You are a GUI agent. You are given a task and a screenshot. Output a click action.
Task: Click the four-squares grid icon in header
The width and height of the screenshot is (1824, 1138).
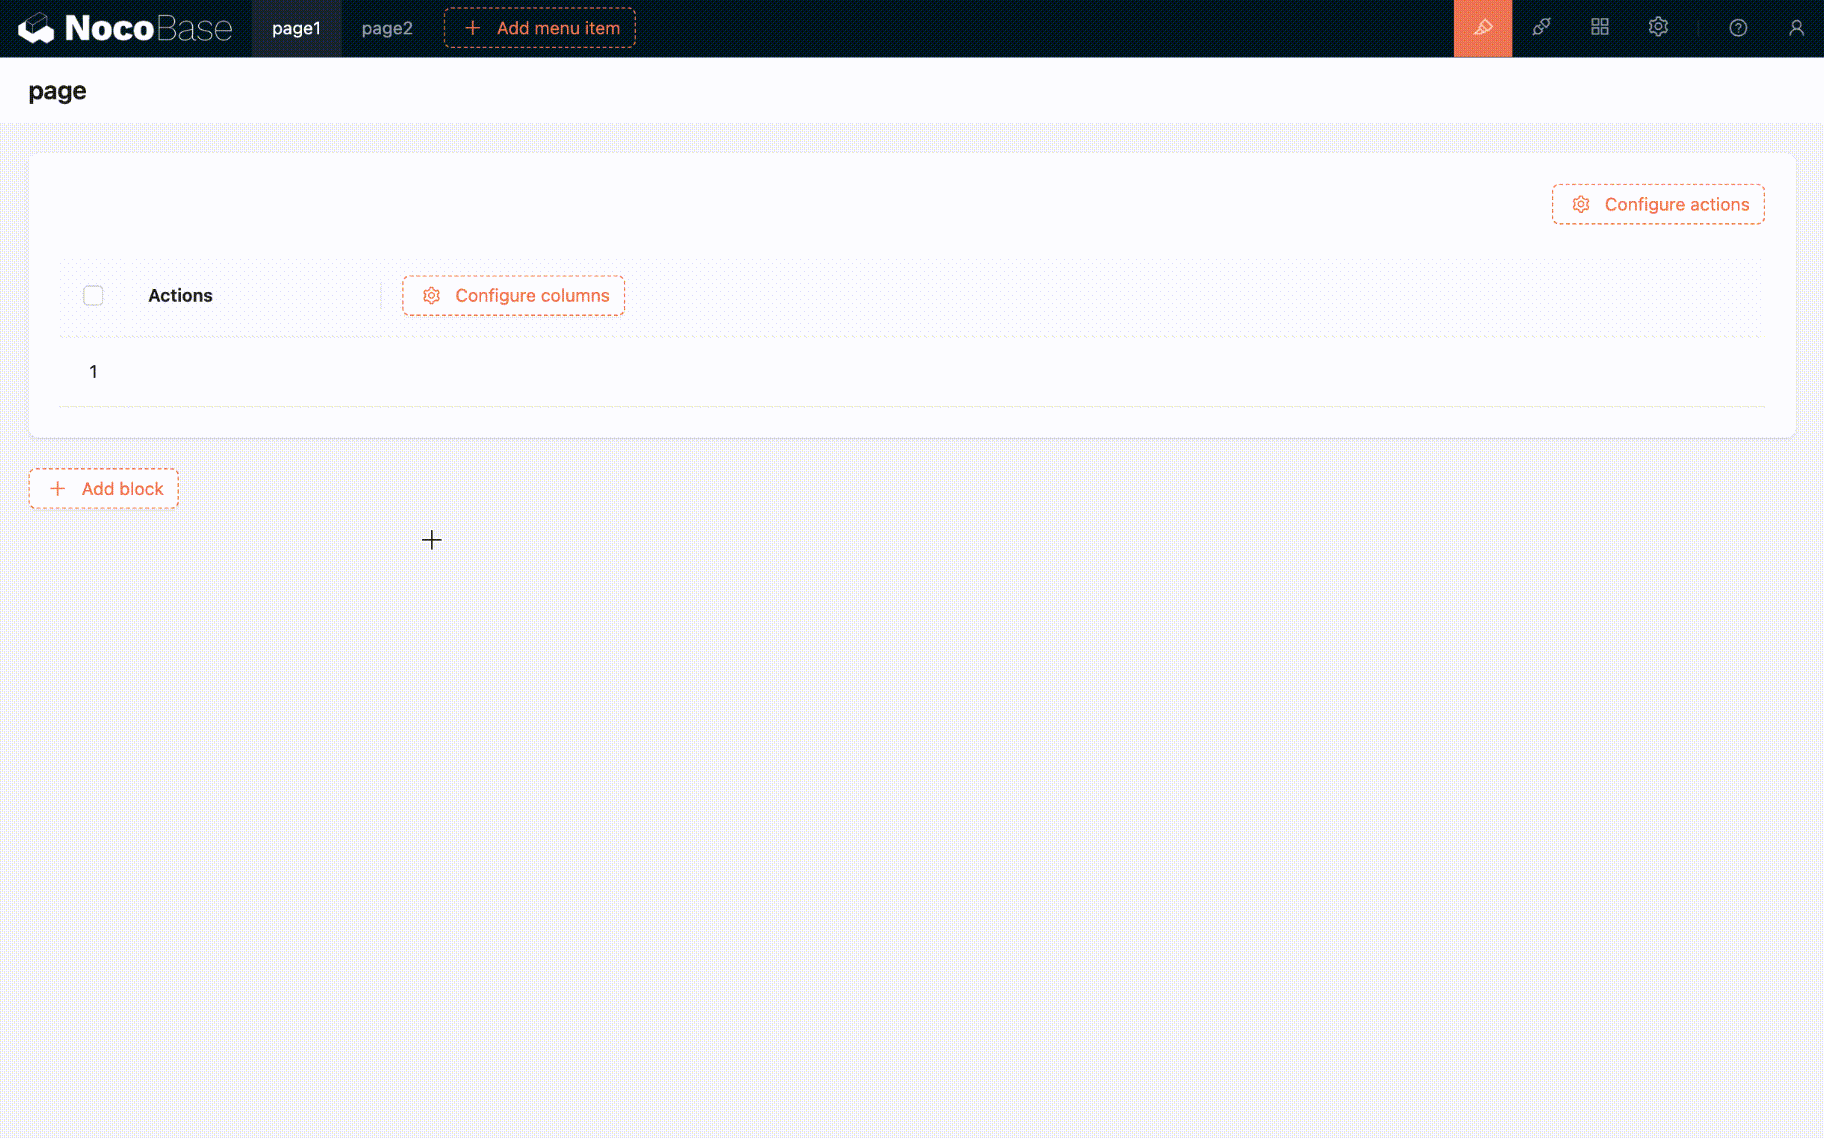[x=1599, y=28]
